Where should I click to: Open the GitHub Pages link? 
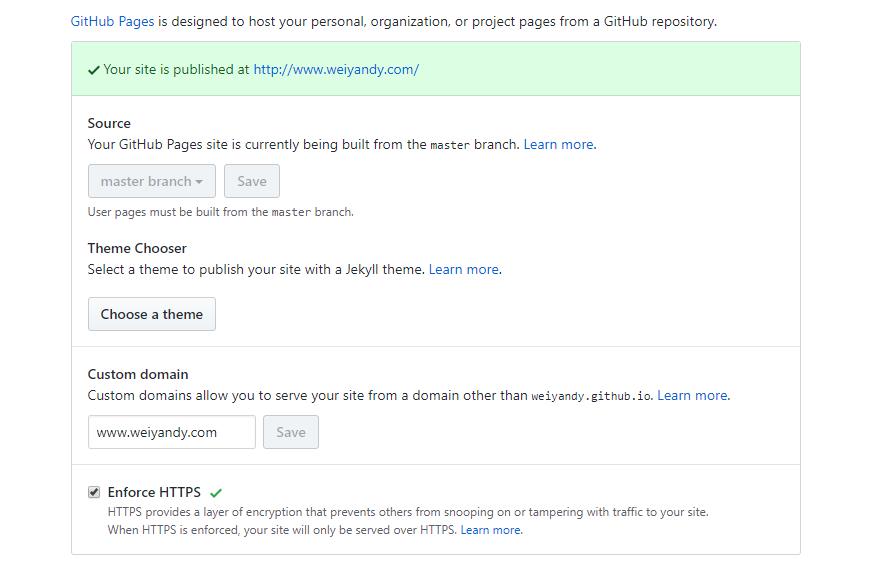coord(112,21)
